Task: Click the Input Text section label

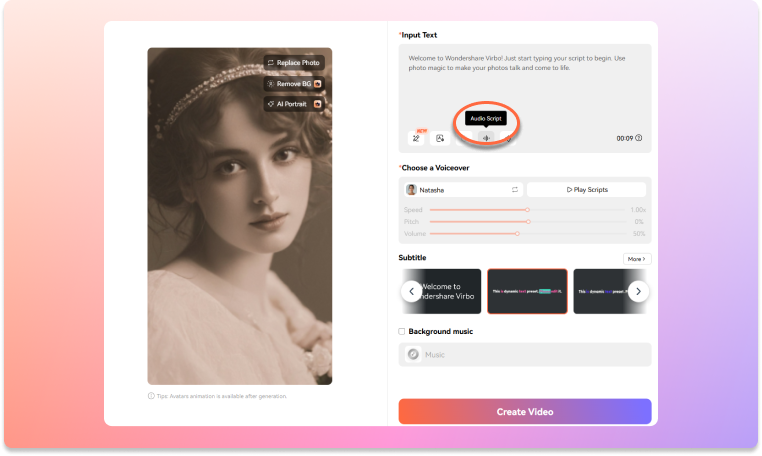Action: click(418, 35)
